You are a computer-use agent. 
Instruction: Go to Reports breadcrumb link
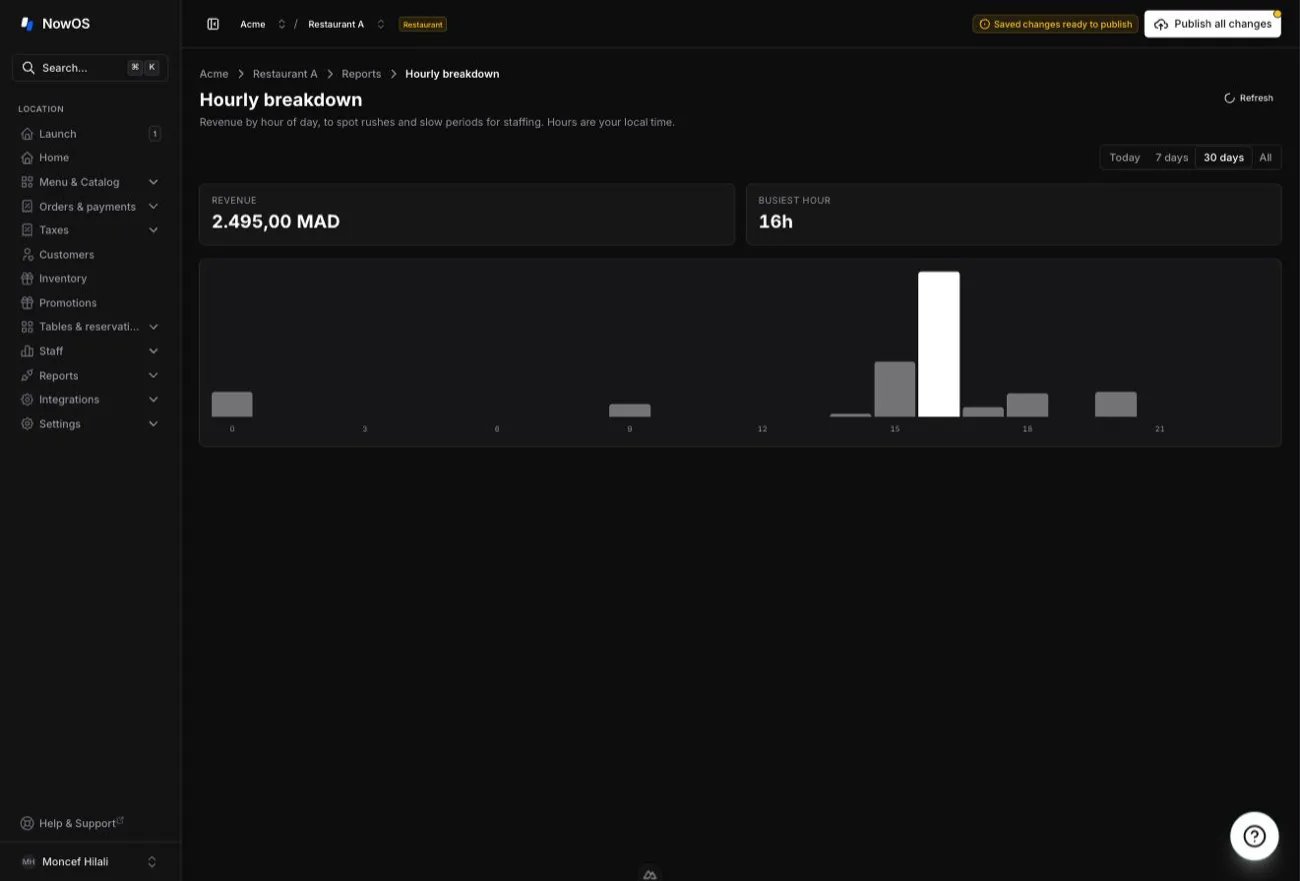click(x=361, y=74)
